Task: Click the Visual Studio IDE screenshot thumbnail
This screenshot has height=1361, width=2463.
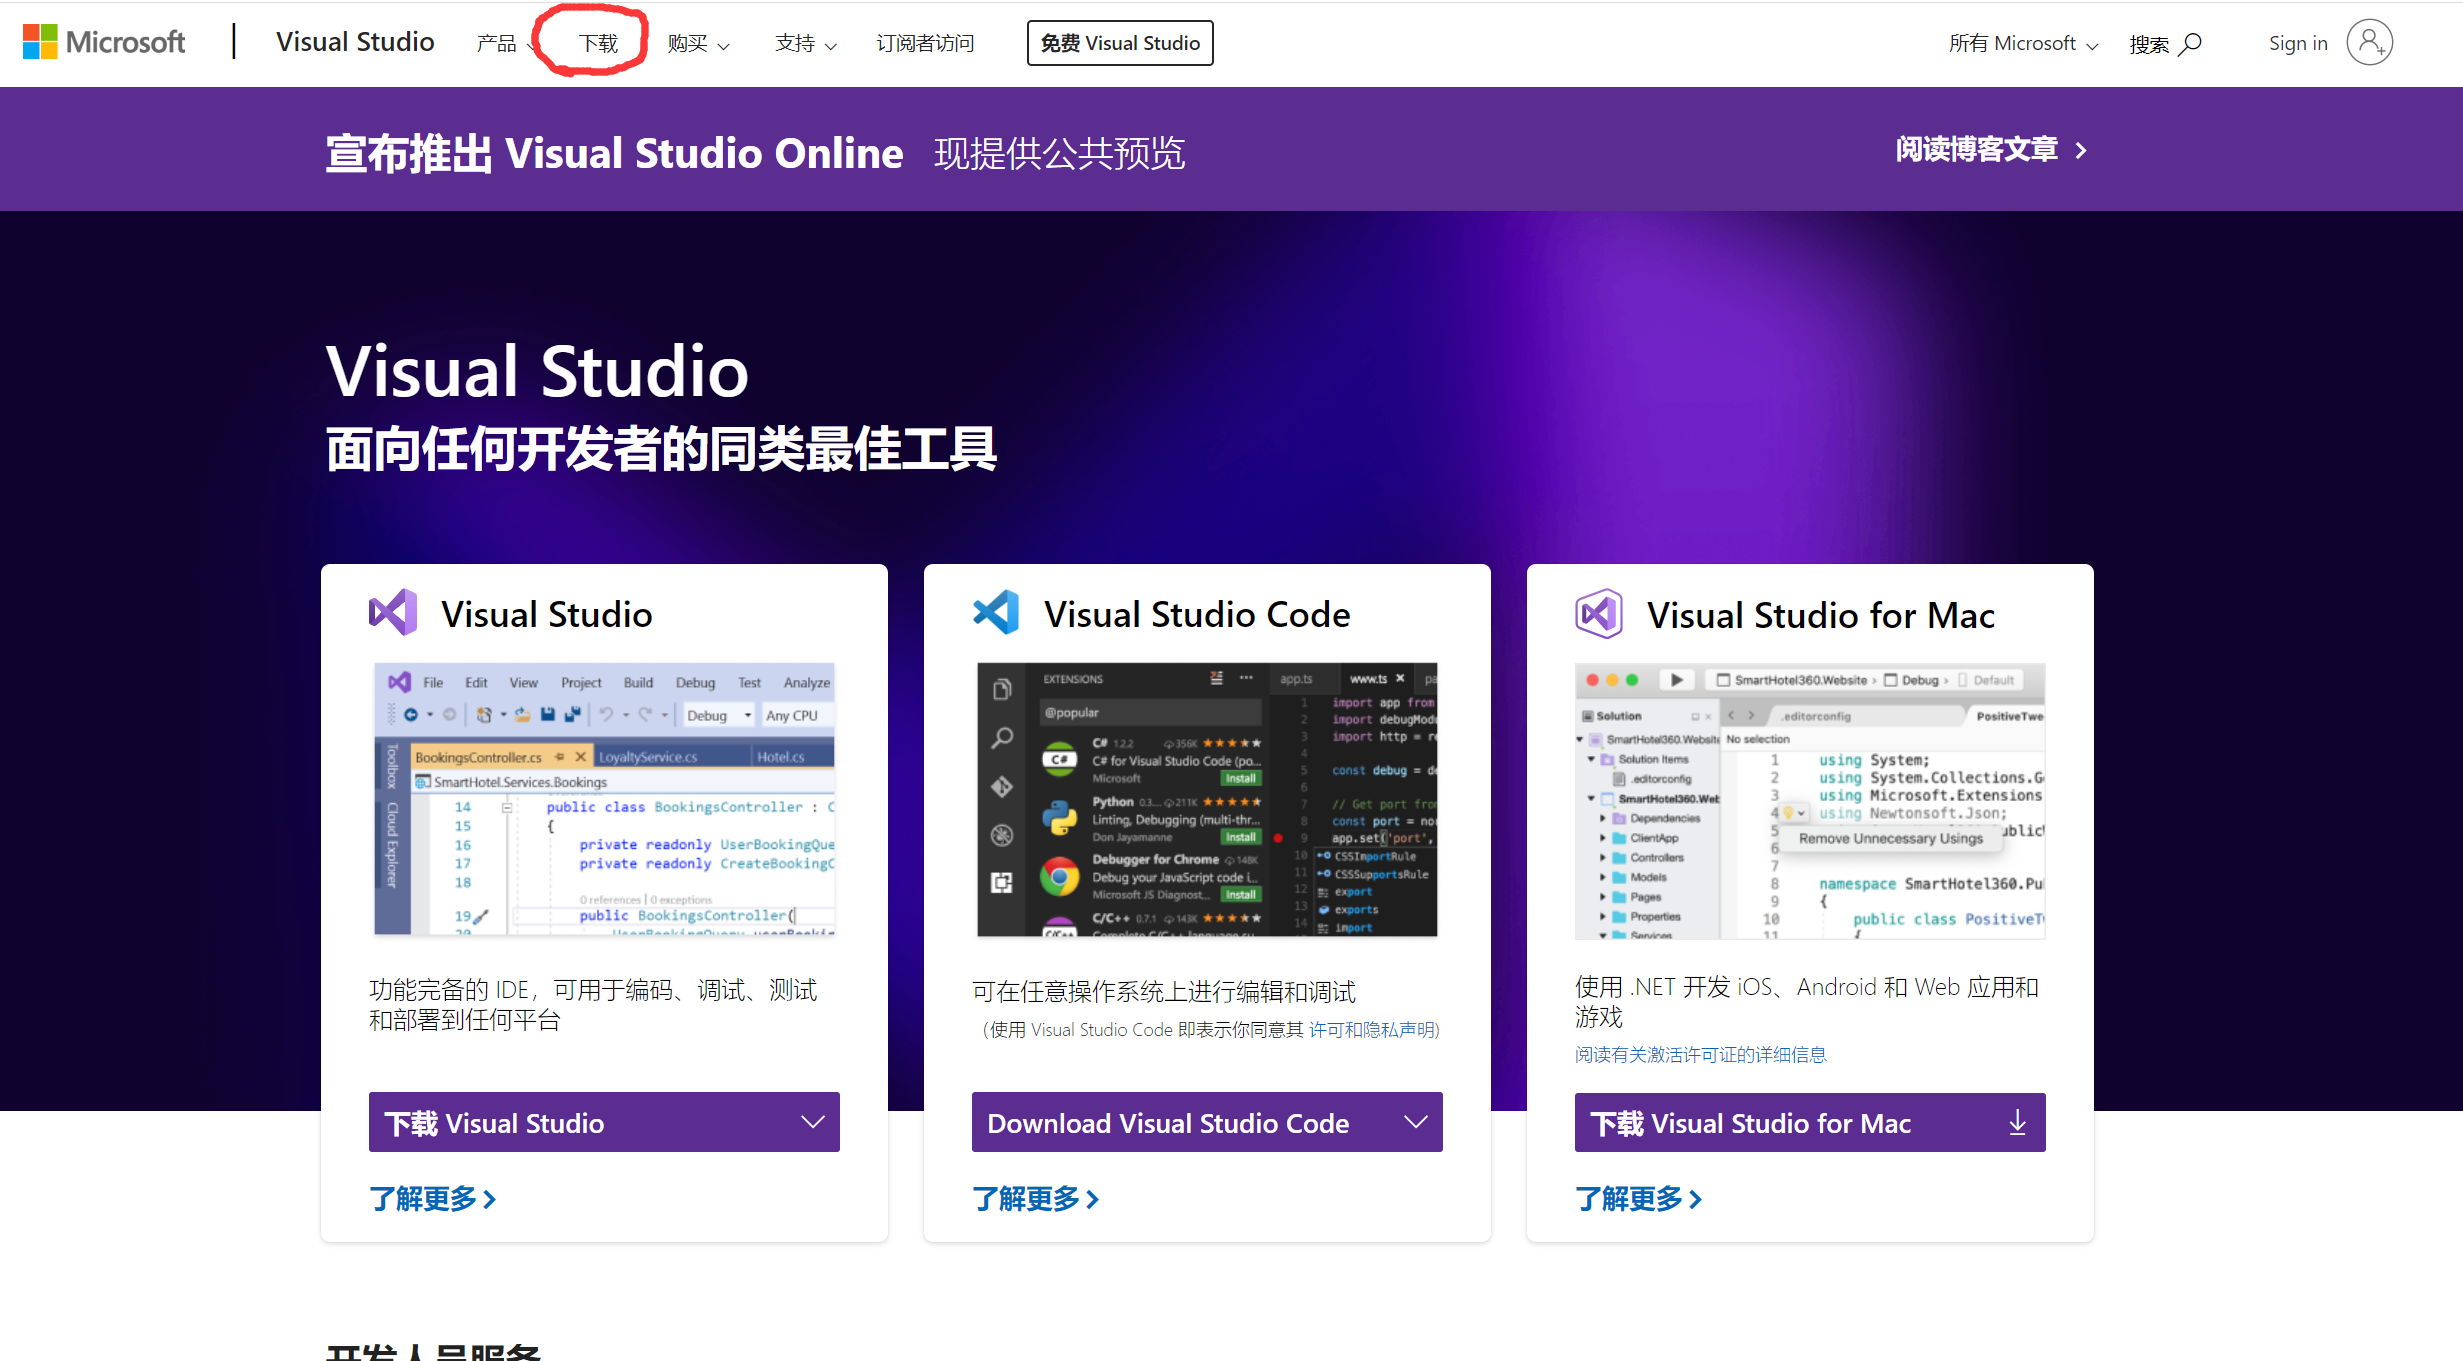Action: [x=604, y=799]
